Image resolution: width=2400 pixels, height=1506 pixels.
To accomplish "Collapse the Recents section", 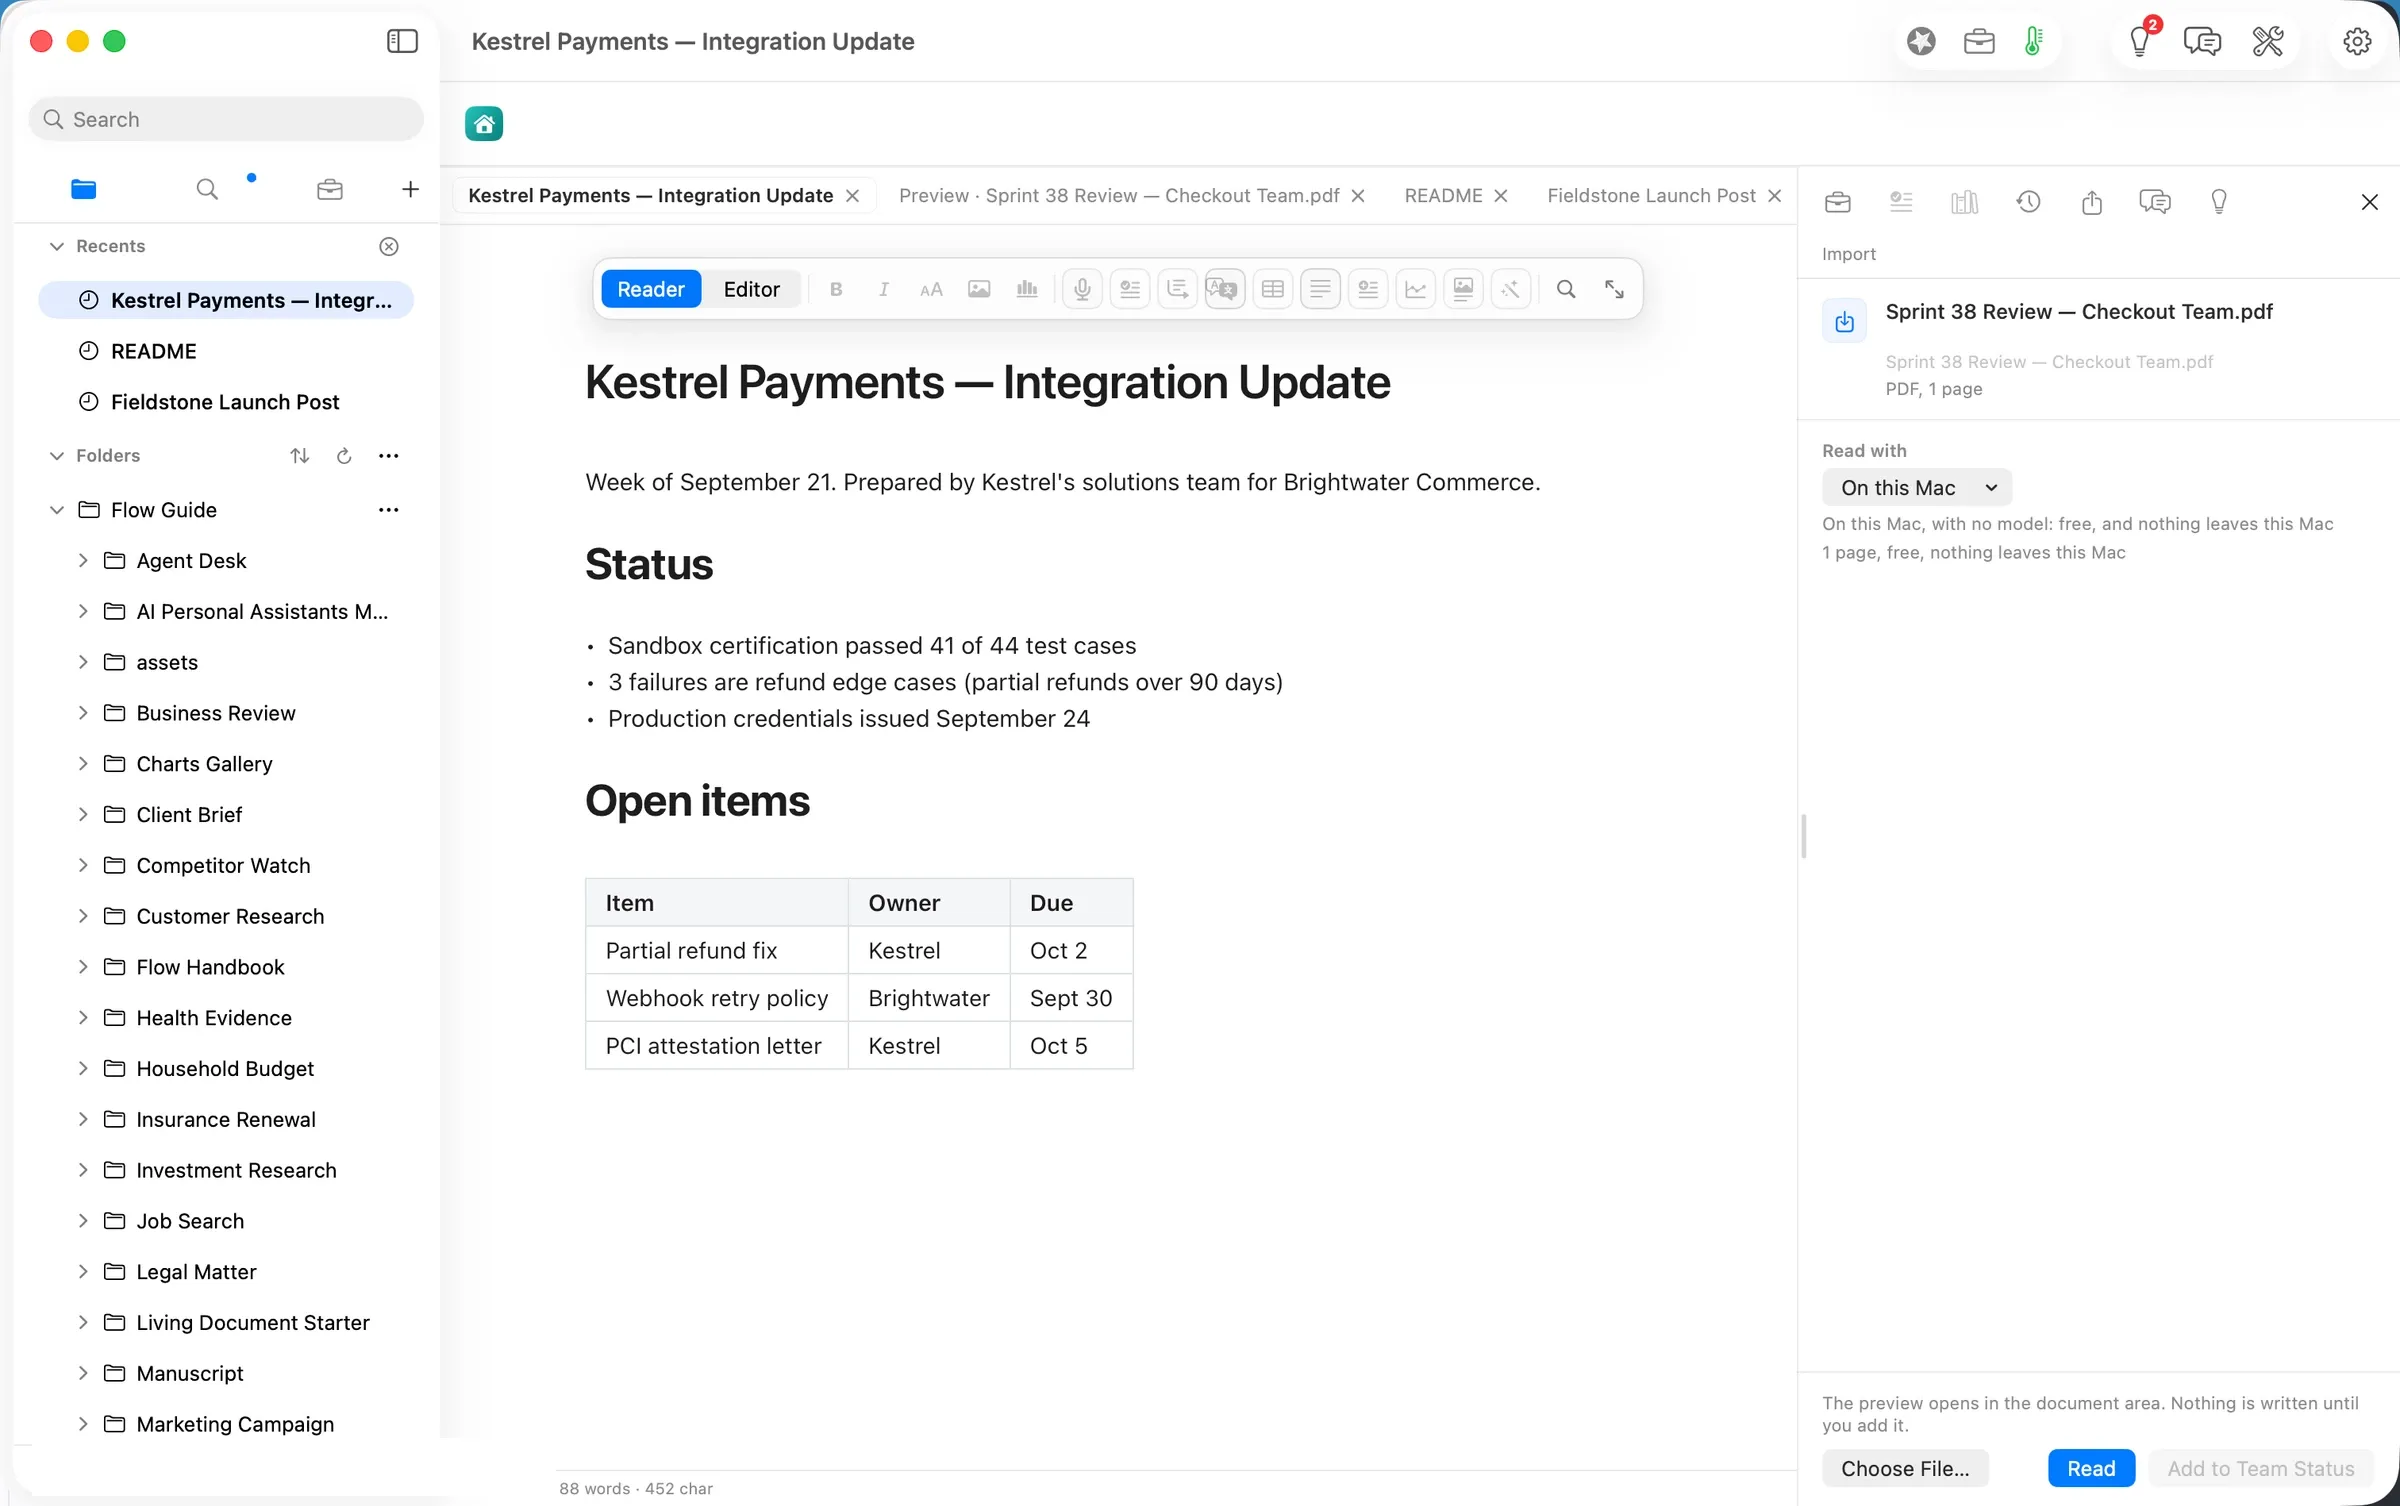I will point(57,246).
